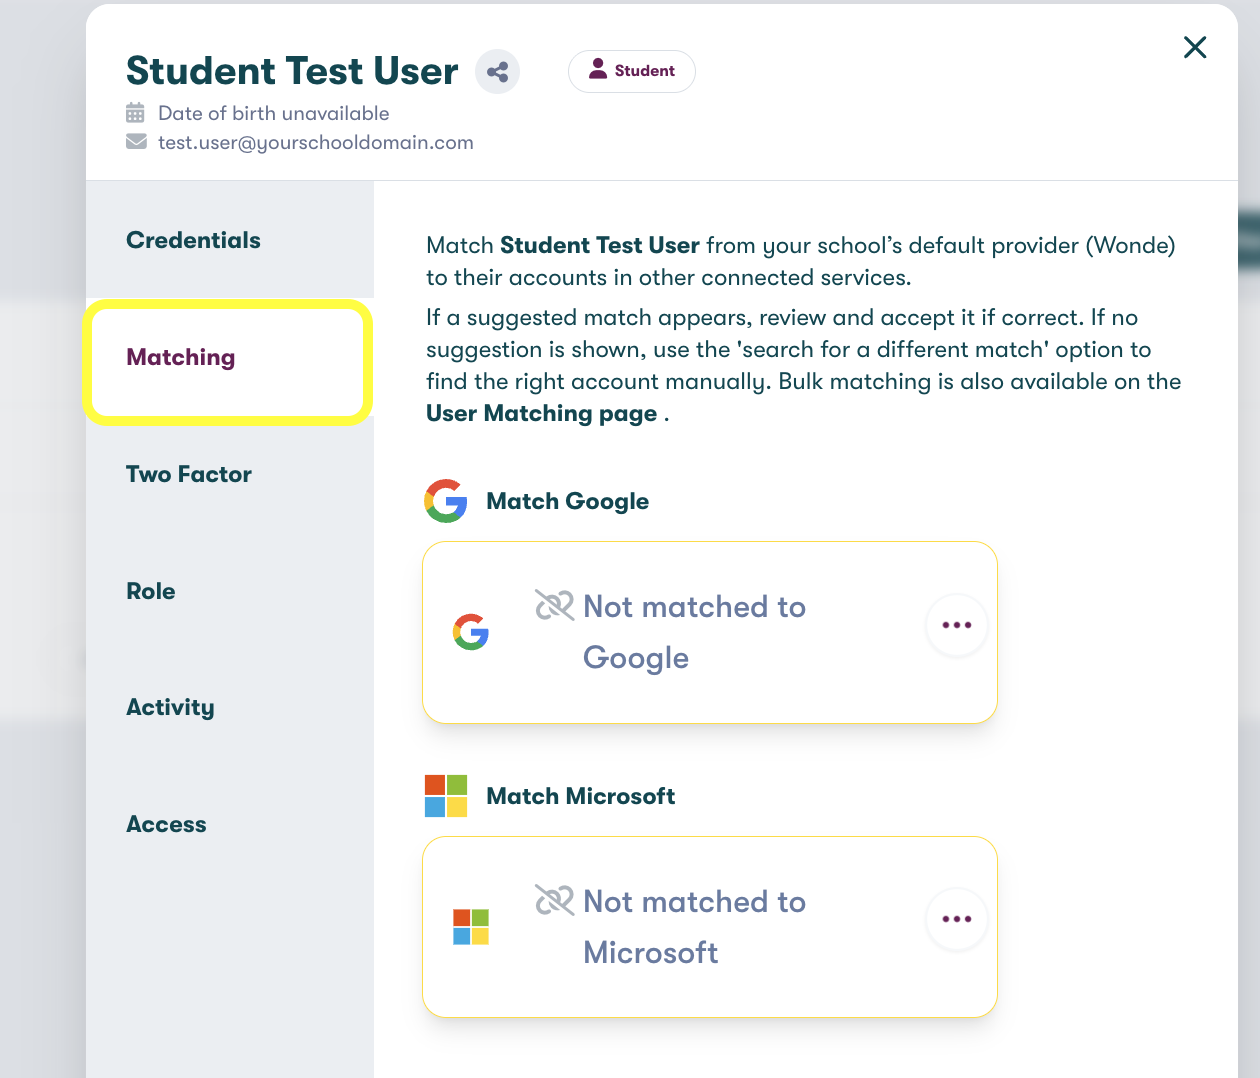Expand the Microsoft card options menu
1260x1078 pixels.
click(956, 919)
